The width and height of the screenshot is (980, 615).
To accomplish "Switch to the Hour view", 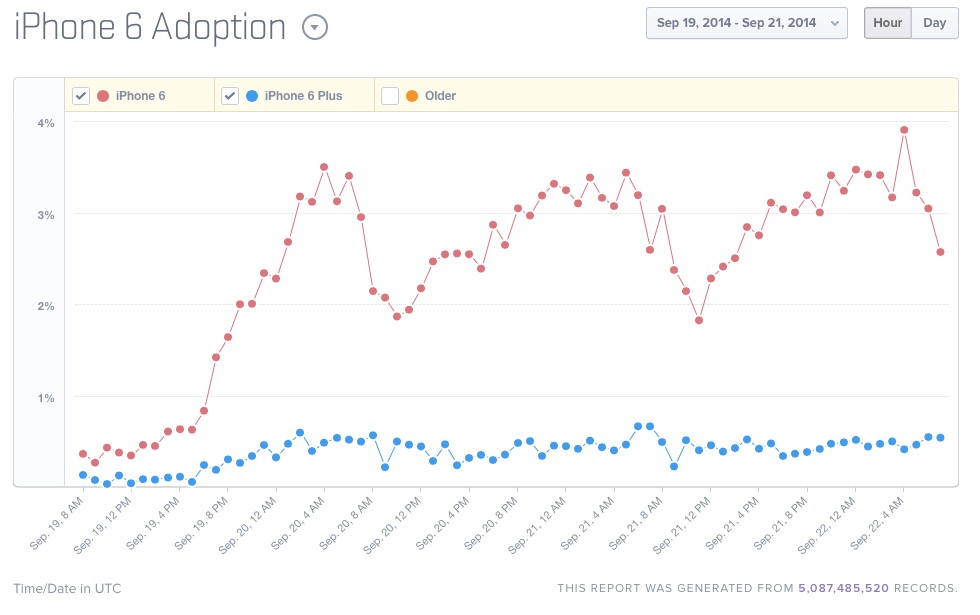I will pos(887,23).
